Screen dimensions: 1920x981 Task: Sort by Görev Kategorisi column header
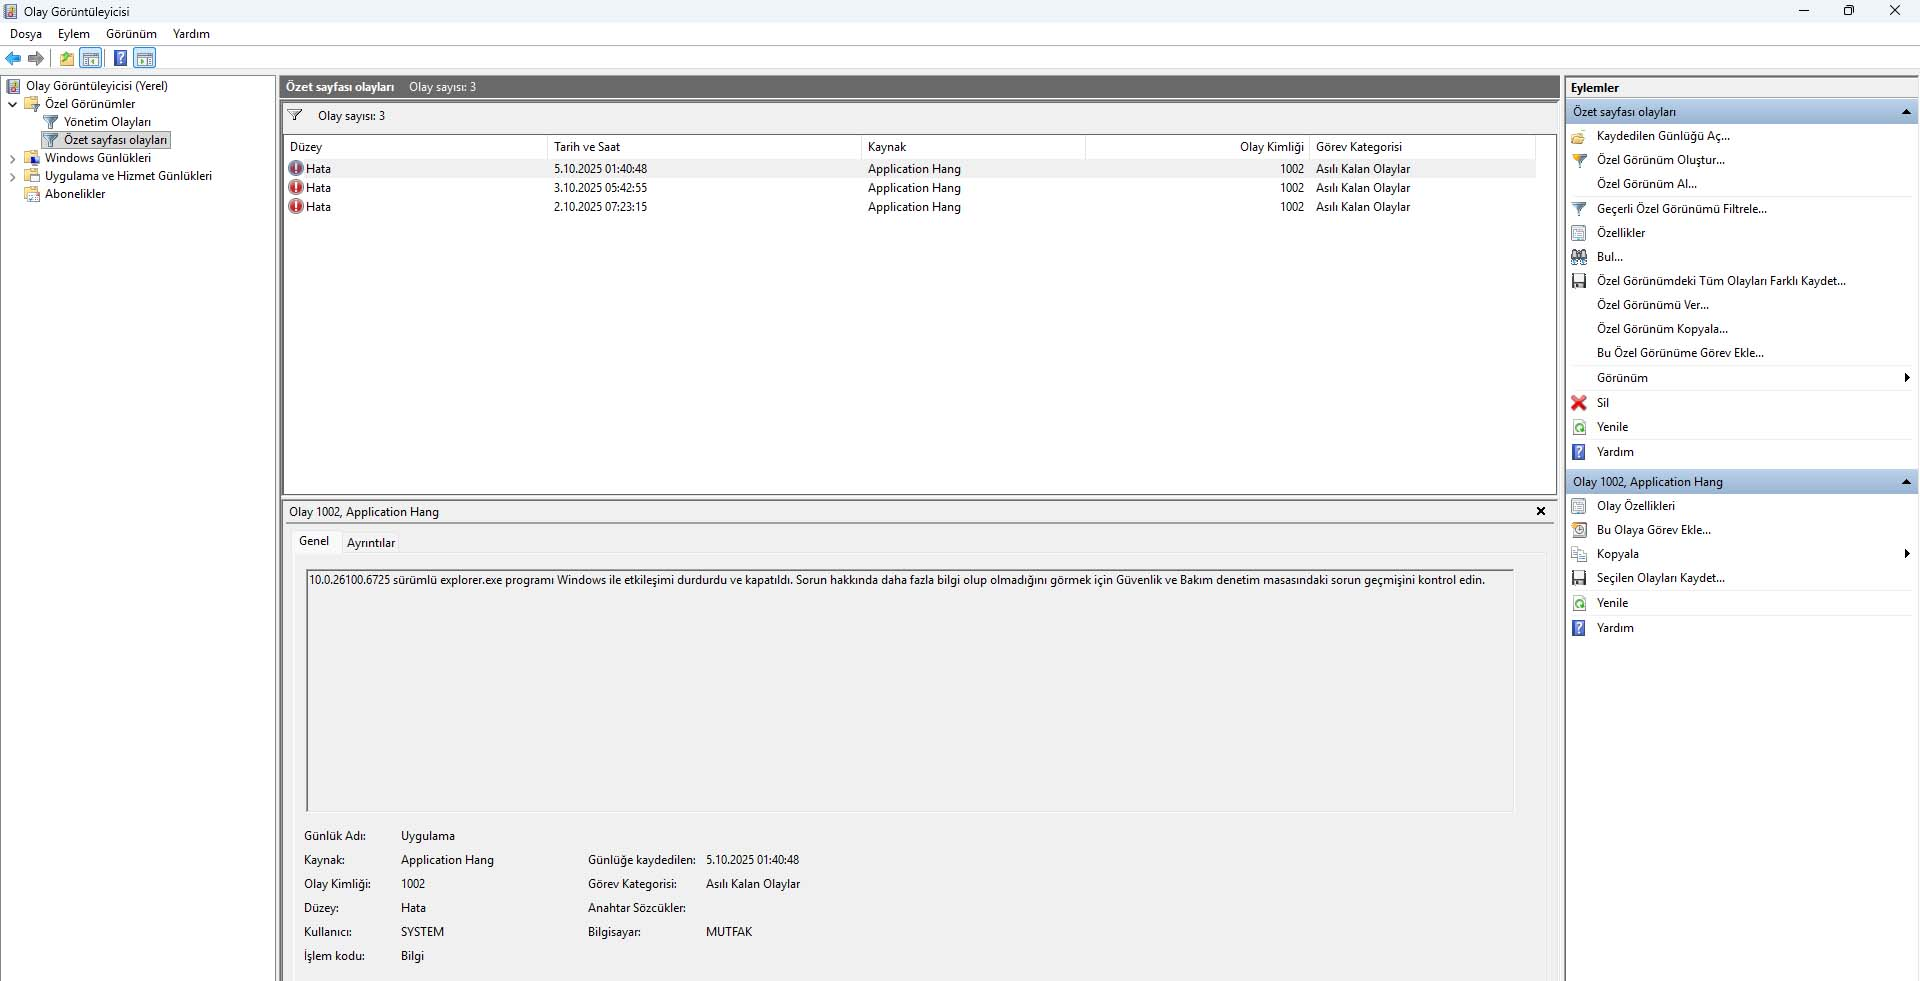tap(1422, 147)
